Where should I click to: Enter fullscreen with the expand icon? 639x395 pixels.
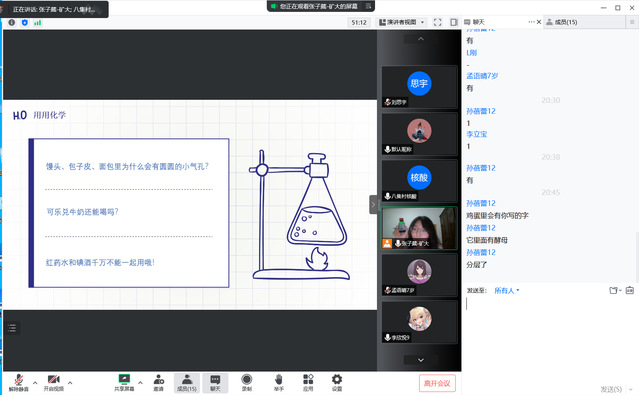437,22
